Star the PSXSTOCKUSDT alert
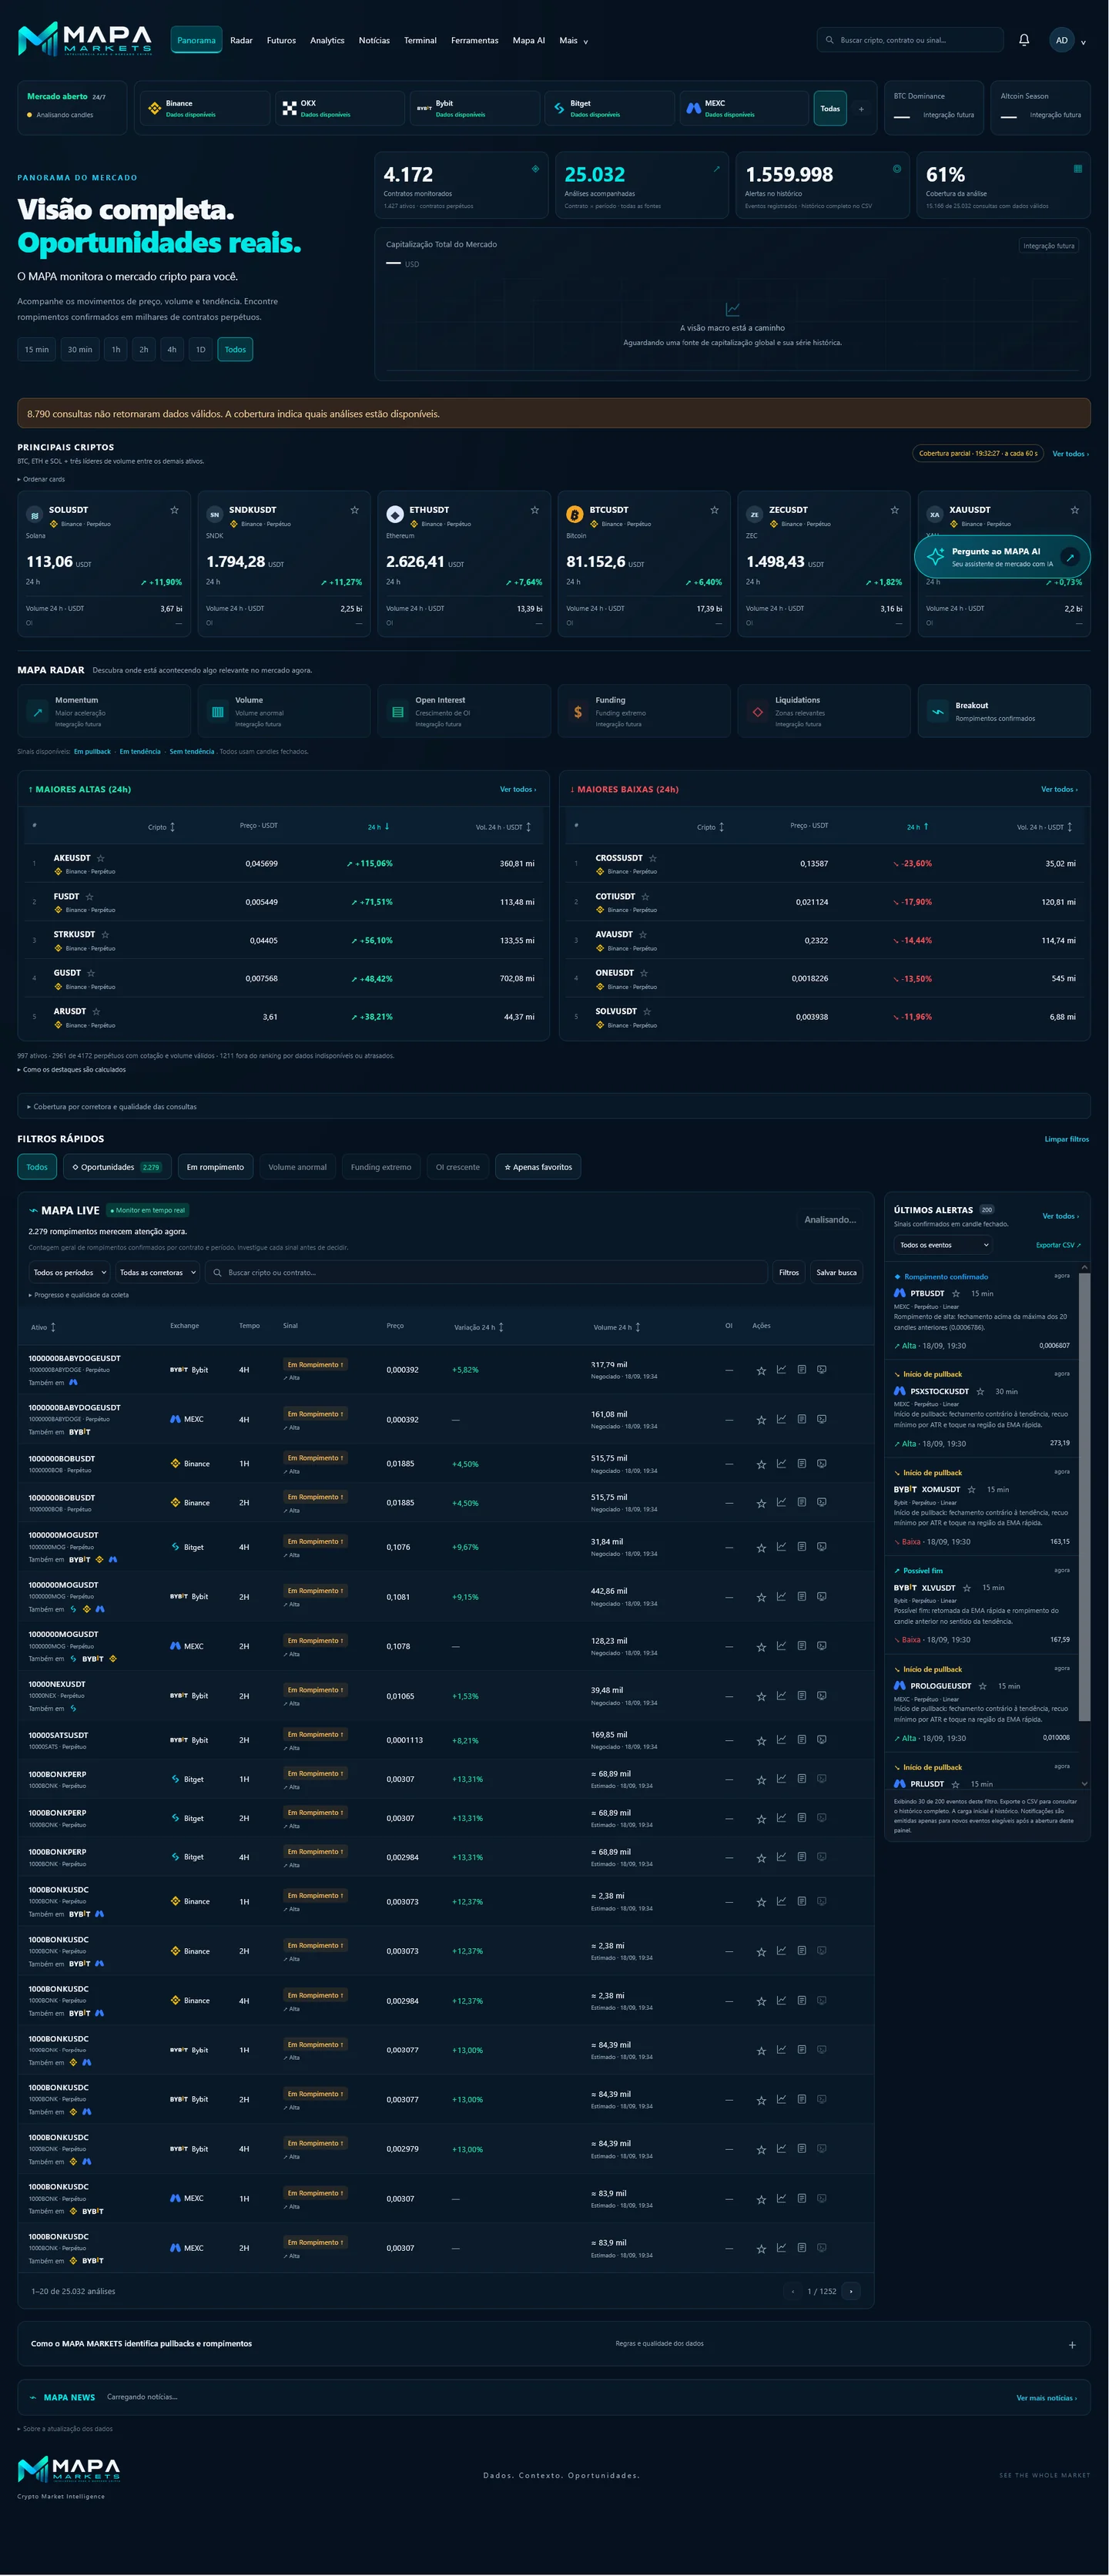The height and width of the screenshot is (2576, 1109). (981, 1391)
